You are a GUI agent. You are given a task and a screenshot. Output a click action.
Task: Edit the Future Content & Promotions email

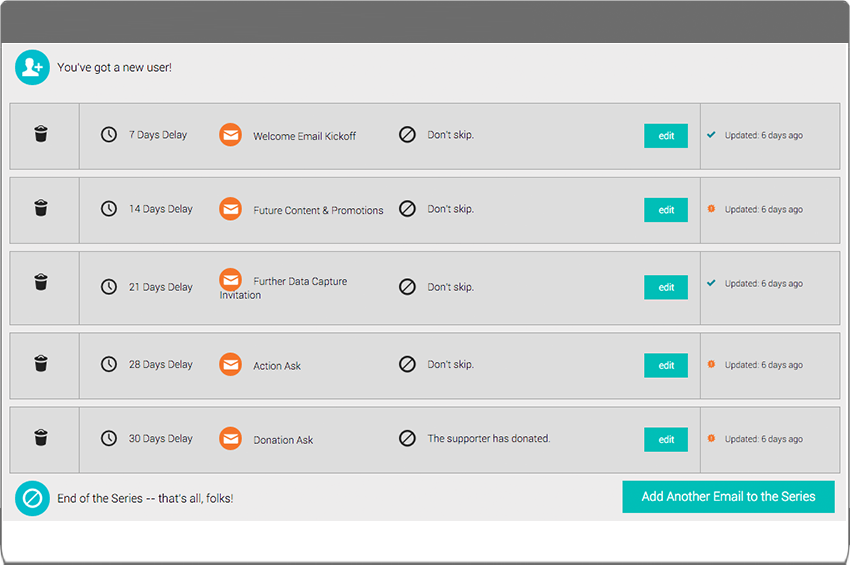point(666,210)
